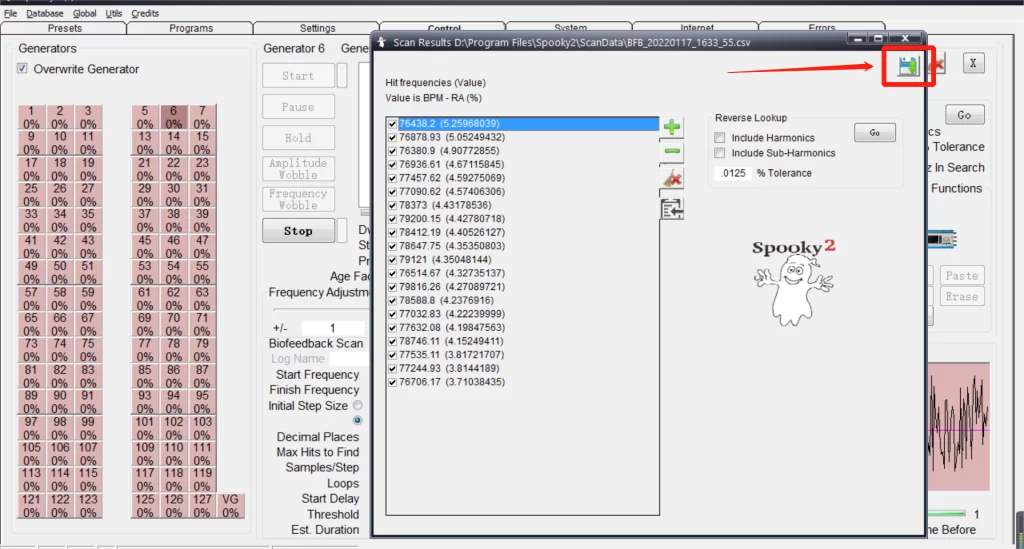Select generator tile number 6

(x=173, y=118)
